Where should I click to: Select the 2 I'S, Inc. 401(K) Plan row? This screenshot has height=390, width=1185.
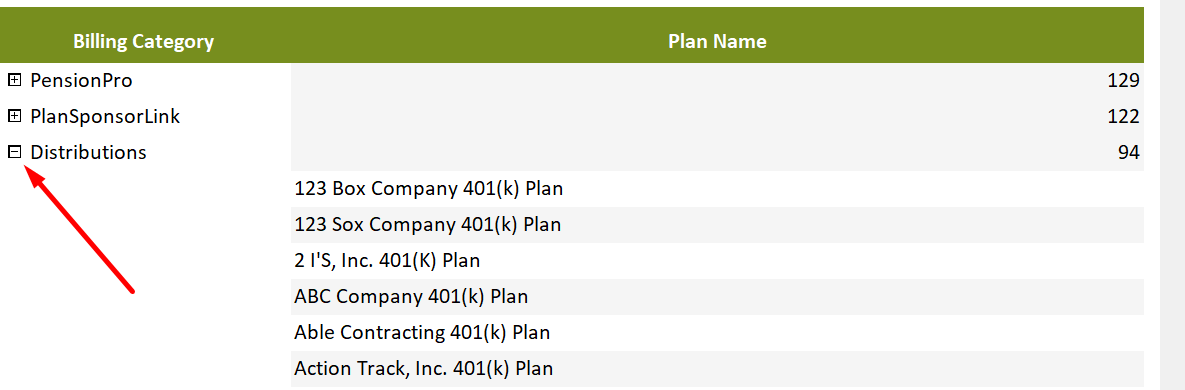coord(717,261)
